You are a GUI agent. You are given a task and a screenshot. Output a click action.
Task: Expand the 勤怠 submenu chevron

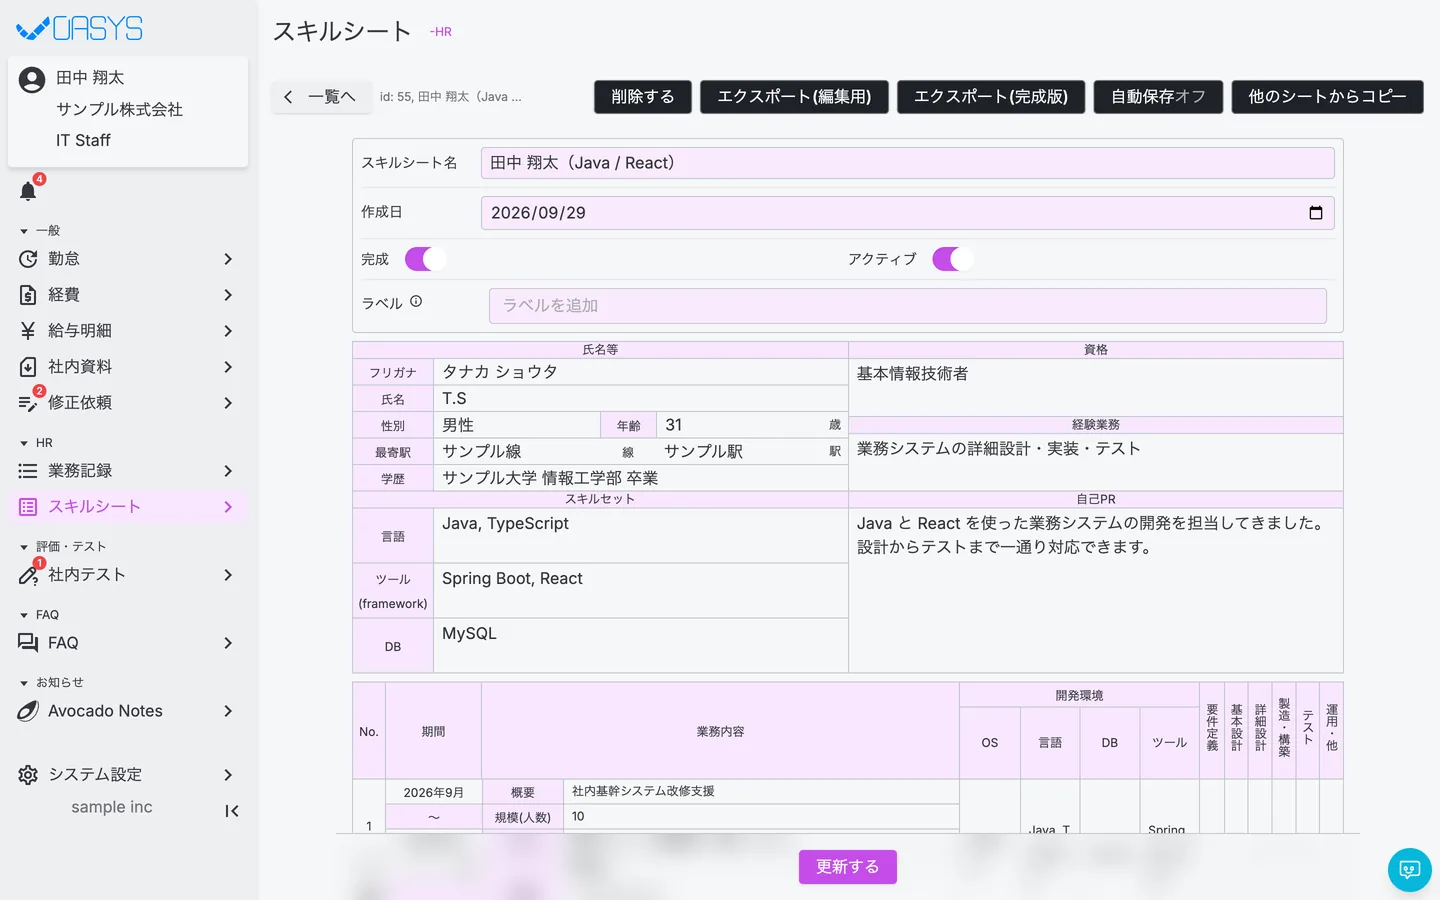[228, 259]
